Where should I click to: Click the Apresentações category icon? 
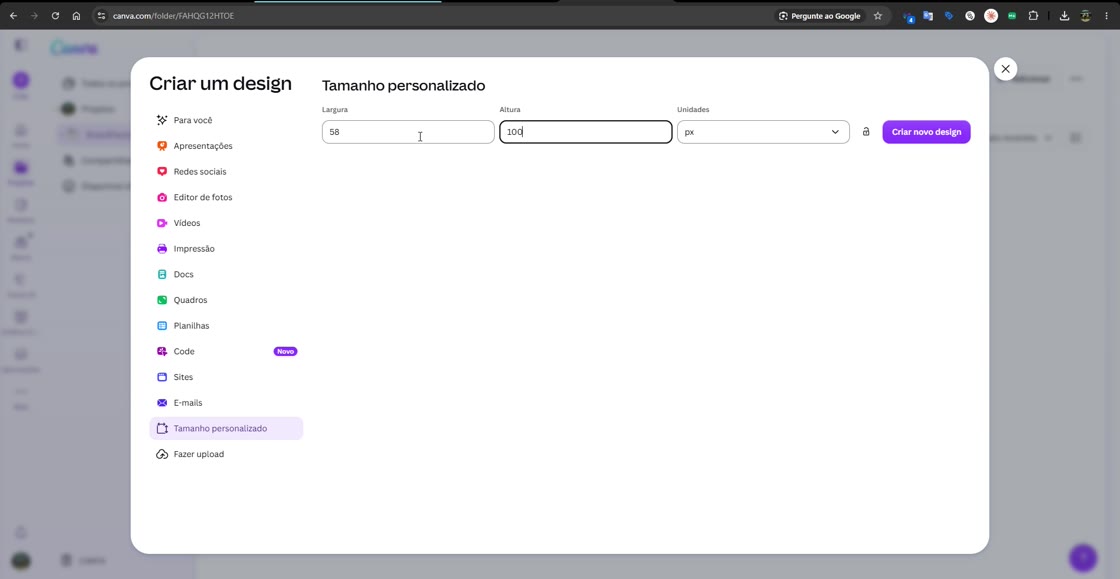pos(162,146)
